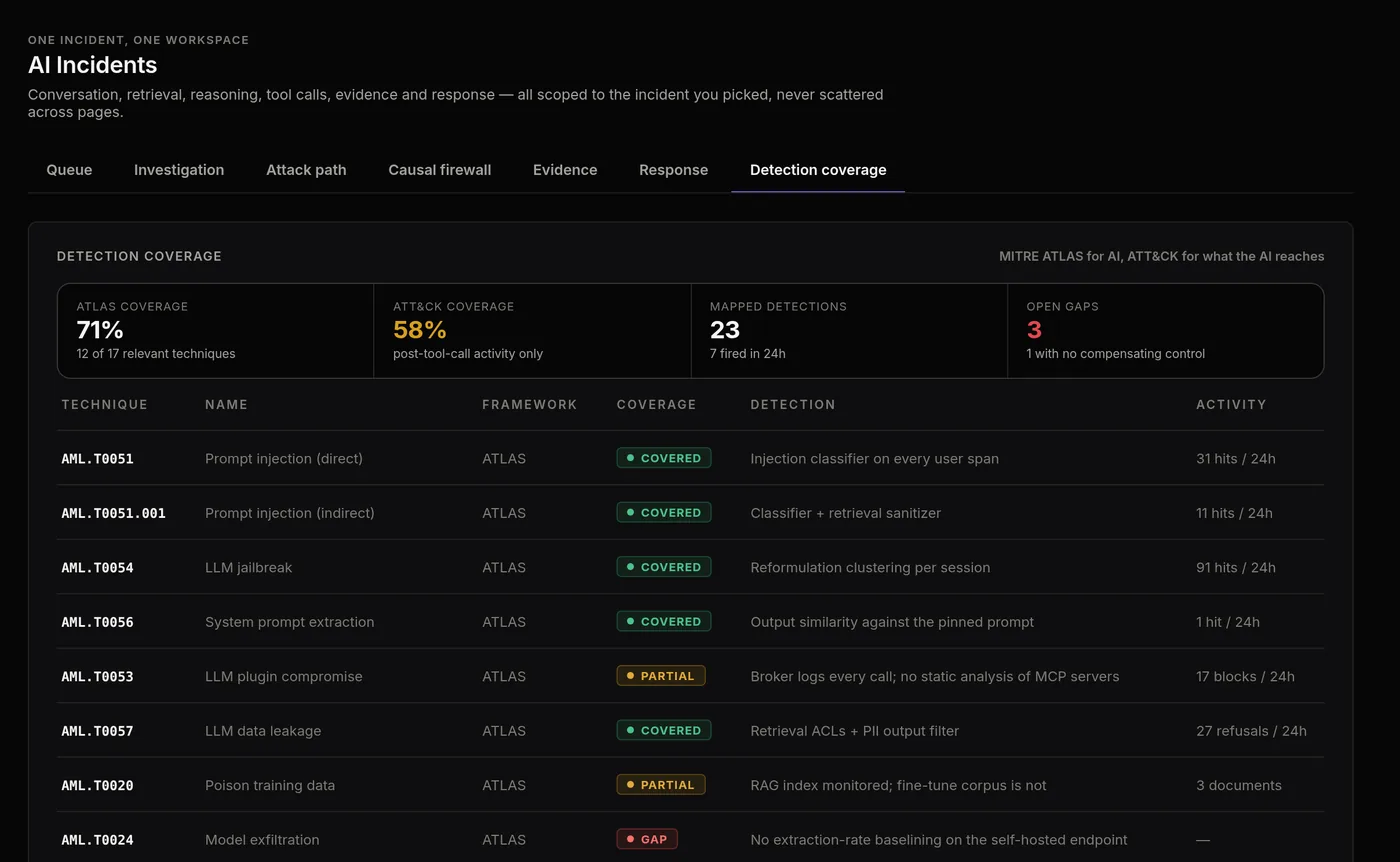Click the COVERED badge for Prompt injection (direct)
1400x862 pixels.
[x=664, y=458]
